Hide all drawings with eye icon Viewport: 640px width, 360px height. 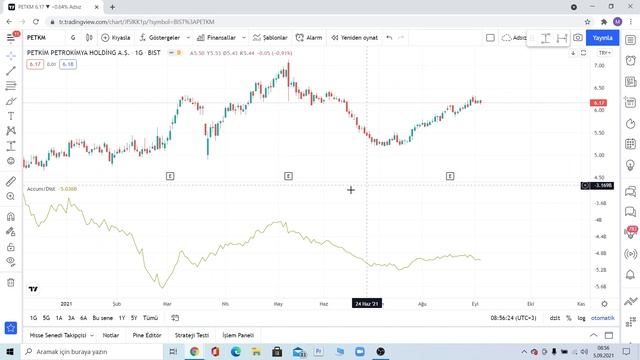pos(11,261)
